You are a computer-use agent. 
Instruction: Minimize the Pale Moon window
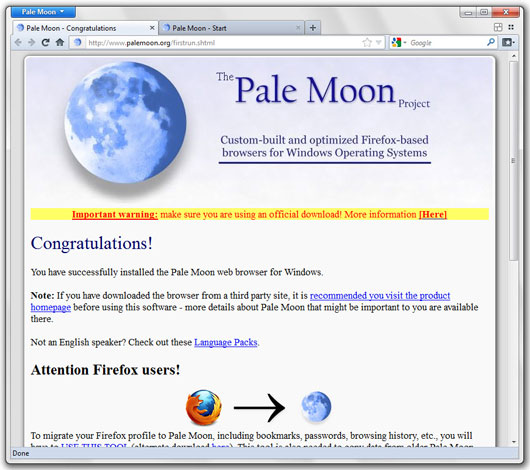point(468,13)
